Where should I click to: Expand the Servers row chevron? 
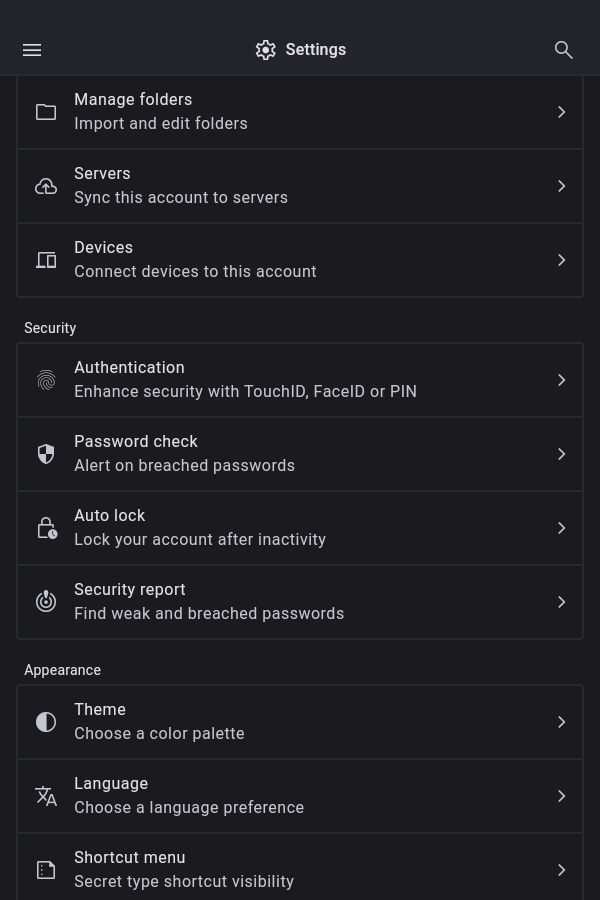(x=562, y=186)
